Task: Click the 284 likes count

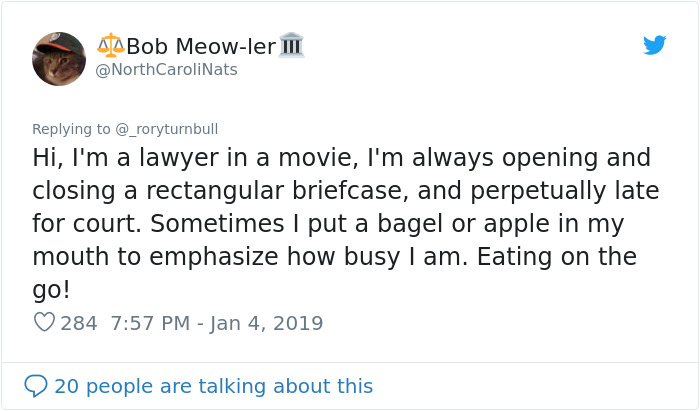Action: pos(77,323)
